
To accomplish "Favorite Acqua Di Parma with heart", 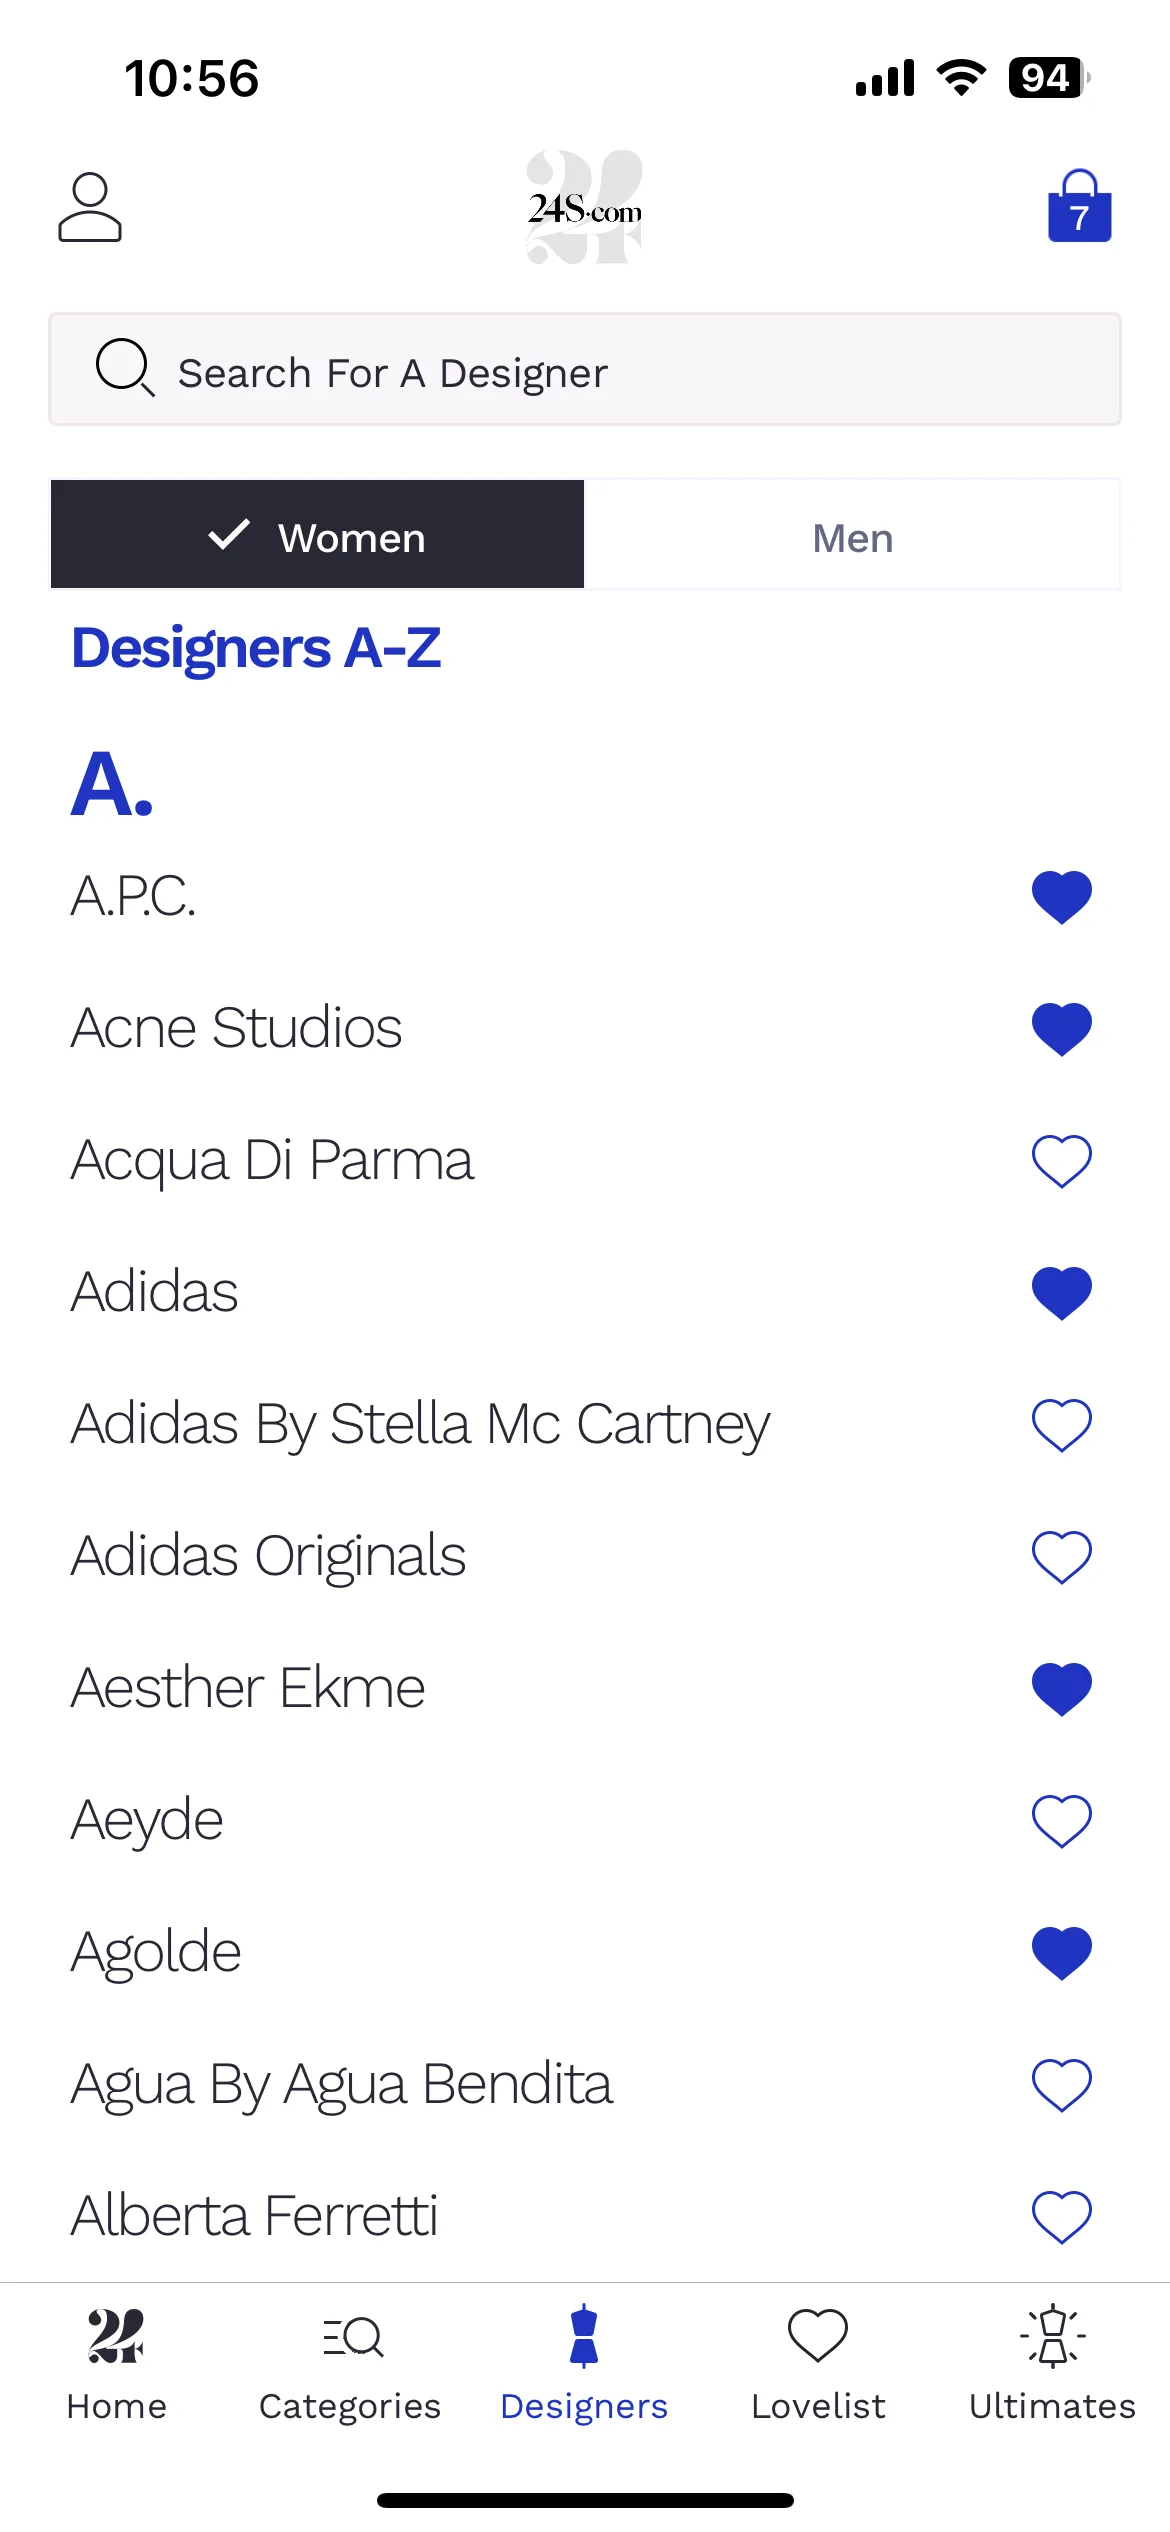I will click(1061, 1161).
